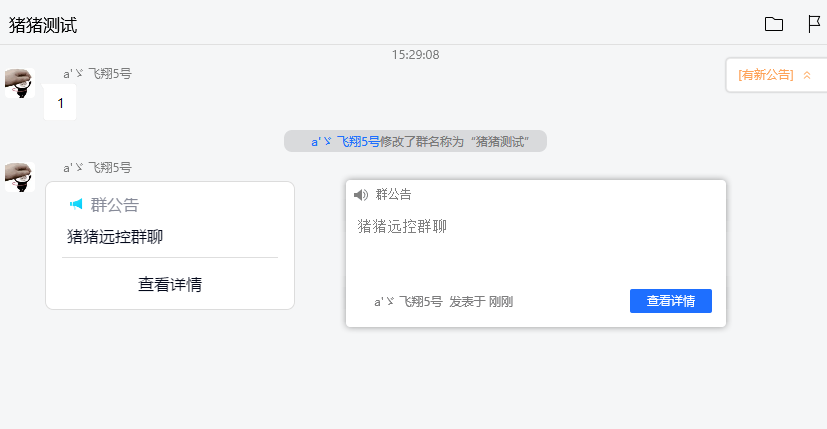Viewport: 827px width, 429px height.
Task: Open the [有新公告] new announcement notice
Action: 765,75
